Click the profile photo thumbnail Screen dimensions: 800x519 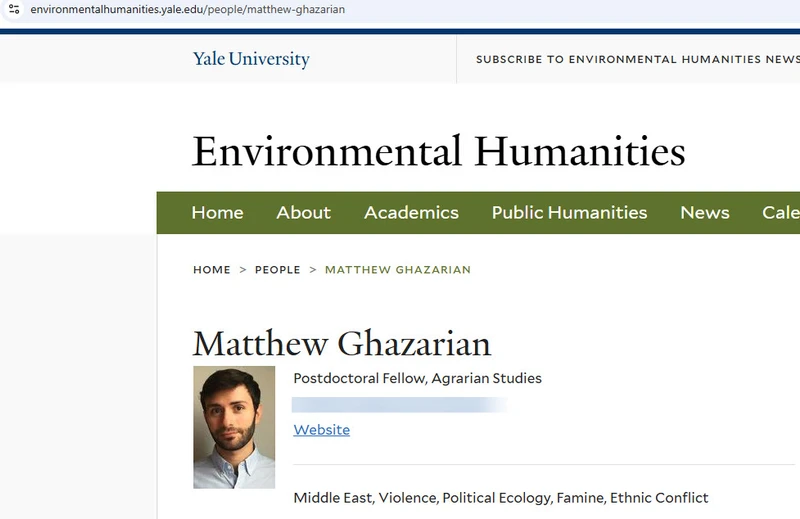point(234,427)
